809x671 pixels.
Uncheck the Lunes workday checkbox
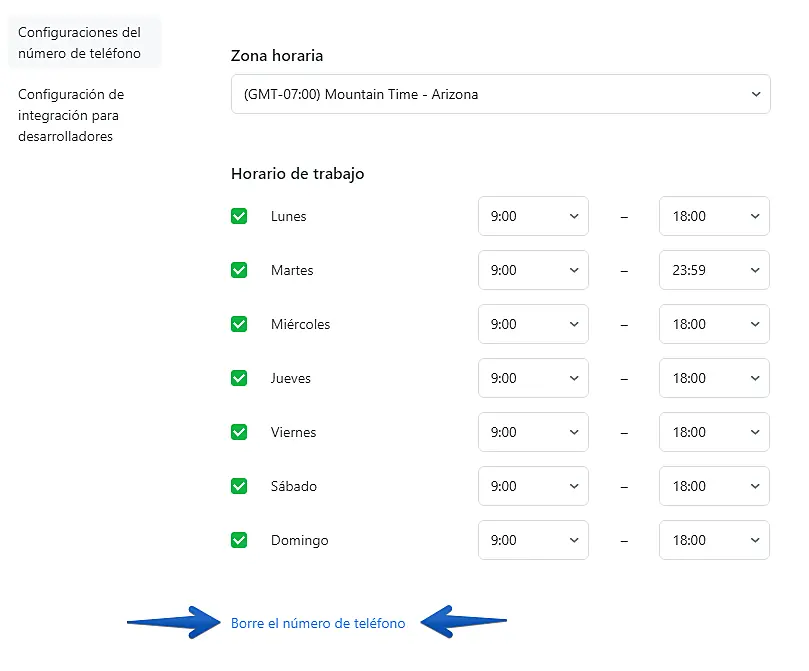[239, 216]
